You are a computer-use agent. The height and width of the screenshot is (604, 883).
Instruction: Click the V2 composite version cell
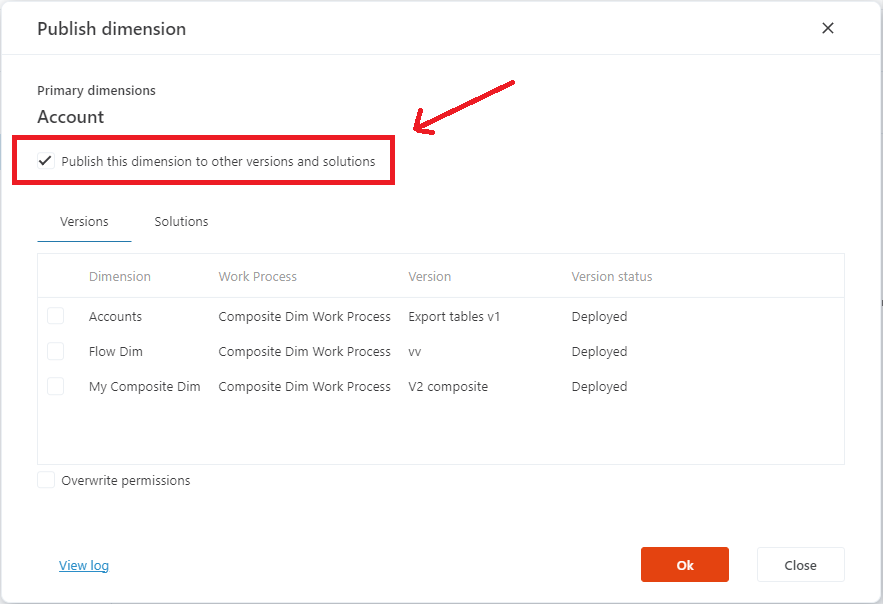click(448, 386)
